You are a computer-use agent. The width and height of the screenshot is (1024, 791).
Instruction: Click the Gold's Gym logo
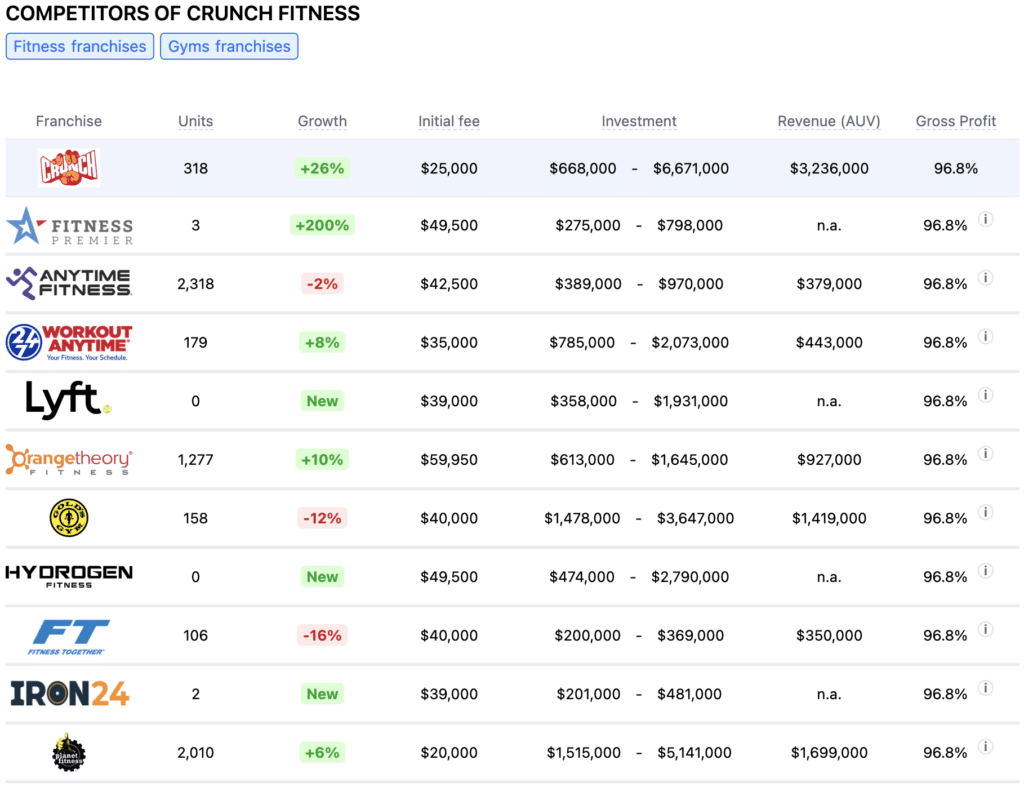pos(69,518)
